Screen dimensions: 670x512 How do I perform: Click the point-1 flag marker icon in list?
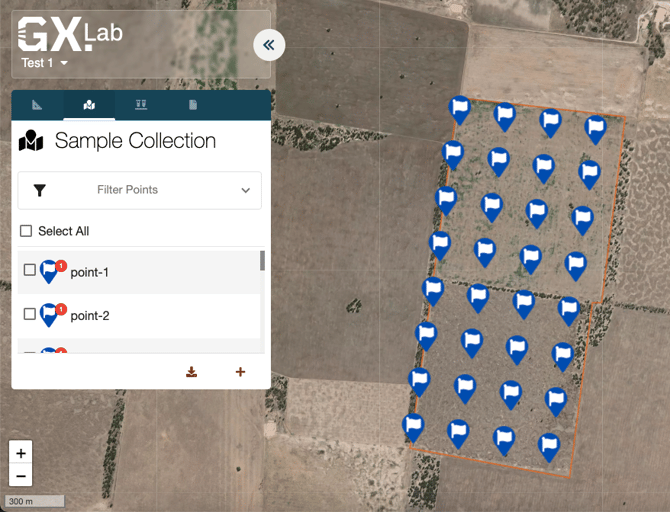click(x=49, y=272)
